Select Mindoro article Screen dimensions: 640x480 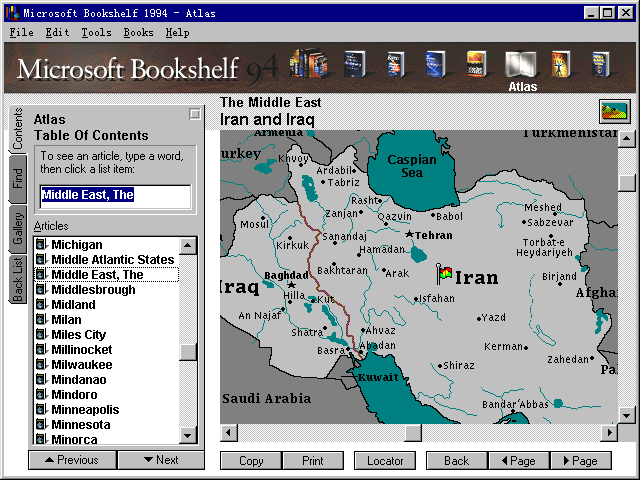coord(106,394)
